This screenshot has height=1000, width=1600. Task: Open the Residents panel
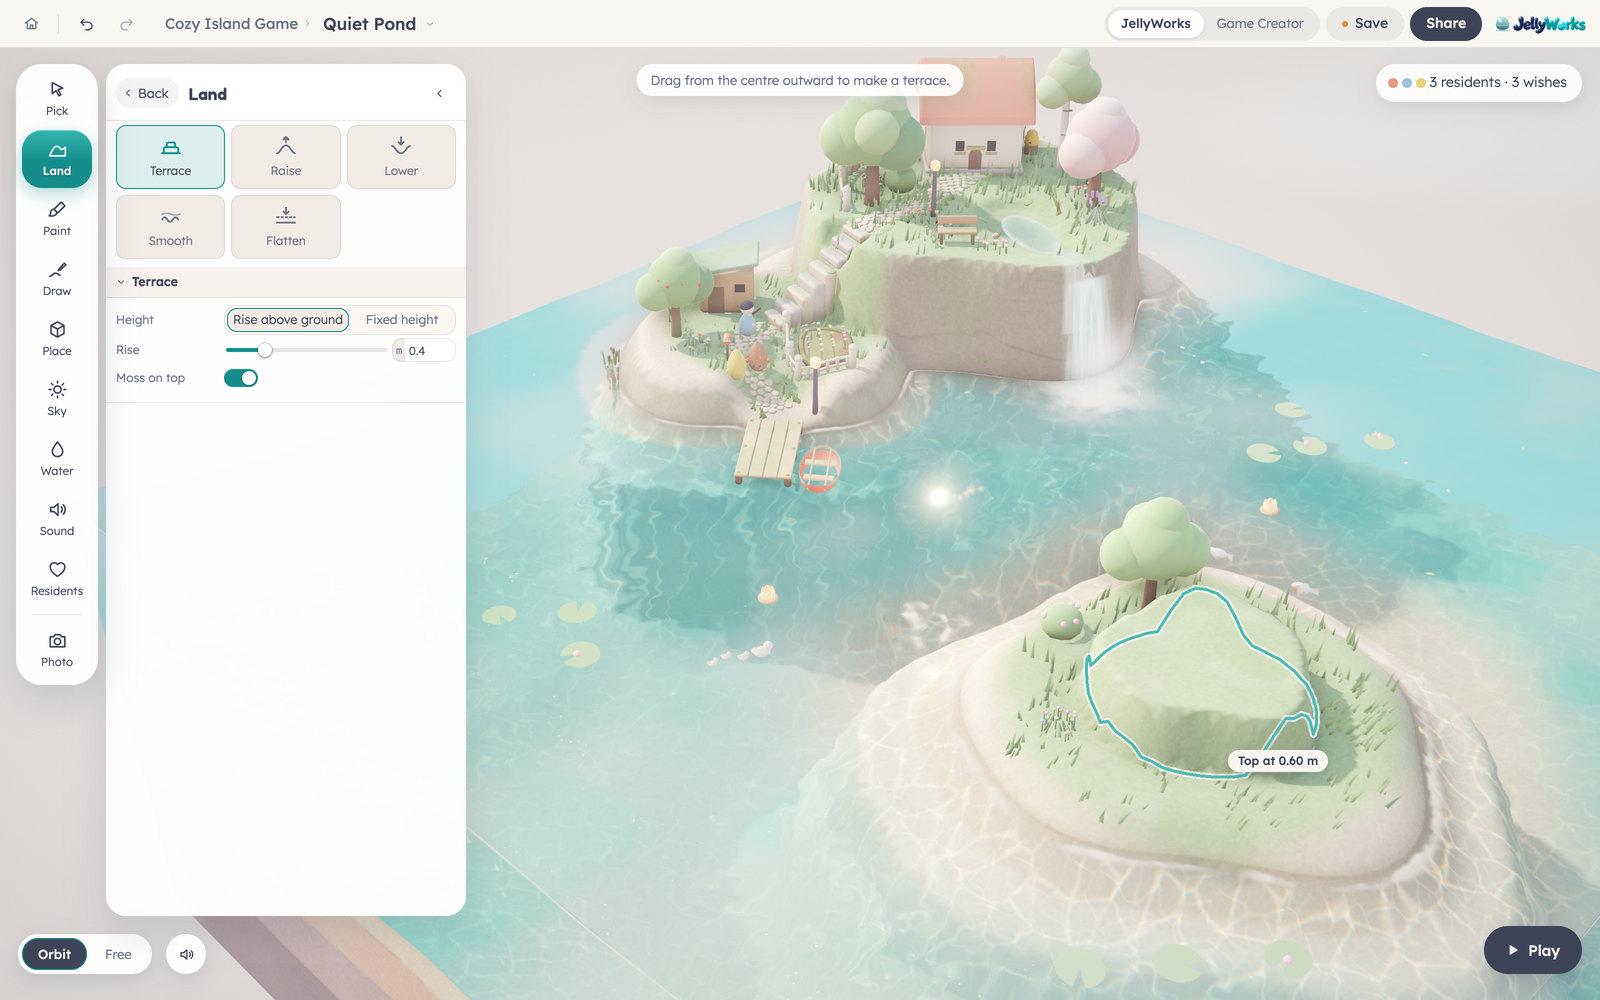[x=57, y=579]
